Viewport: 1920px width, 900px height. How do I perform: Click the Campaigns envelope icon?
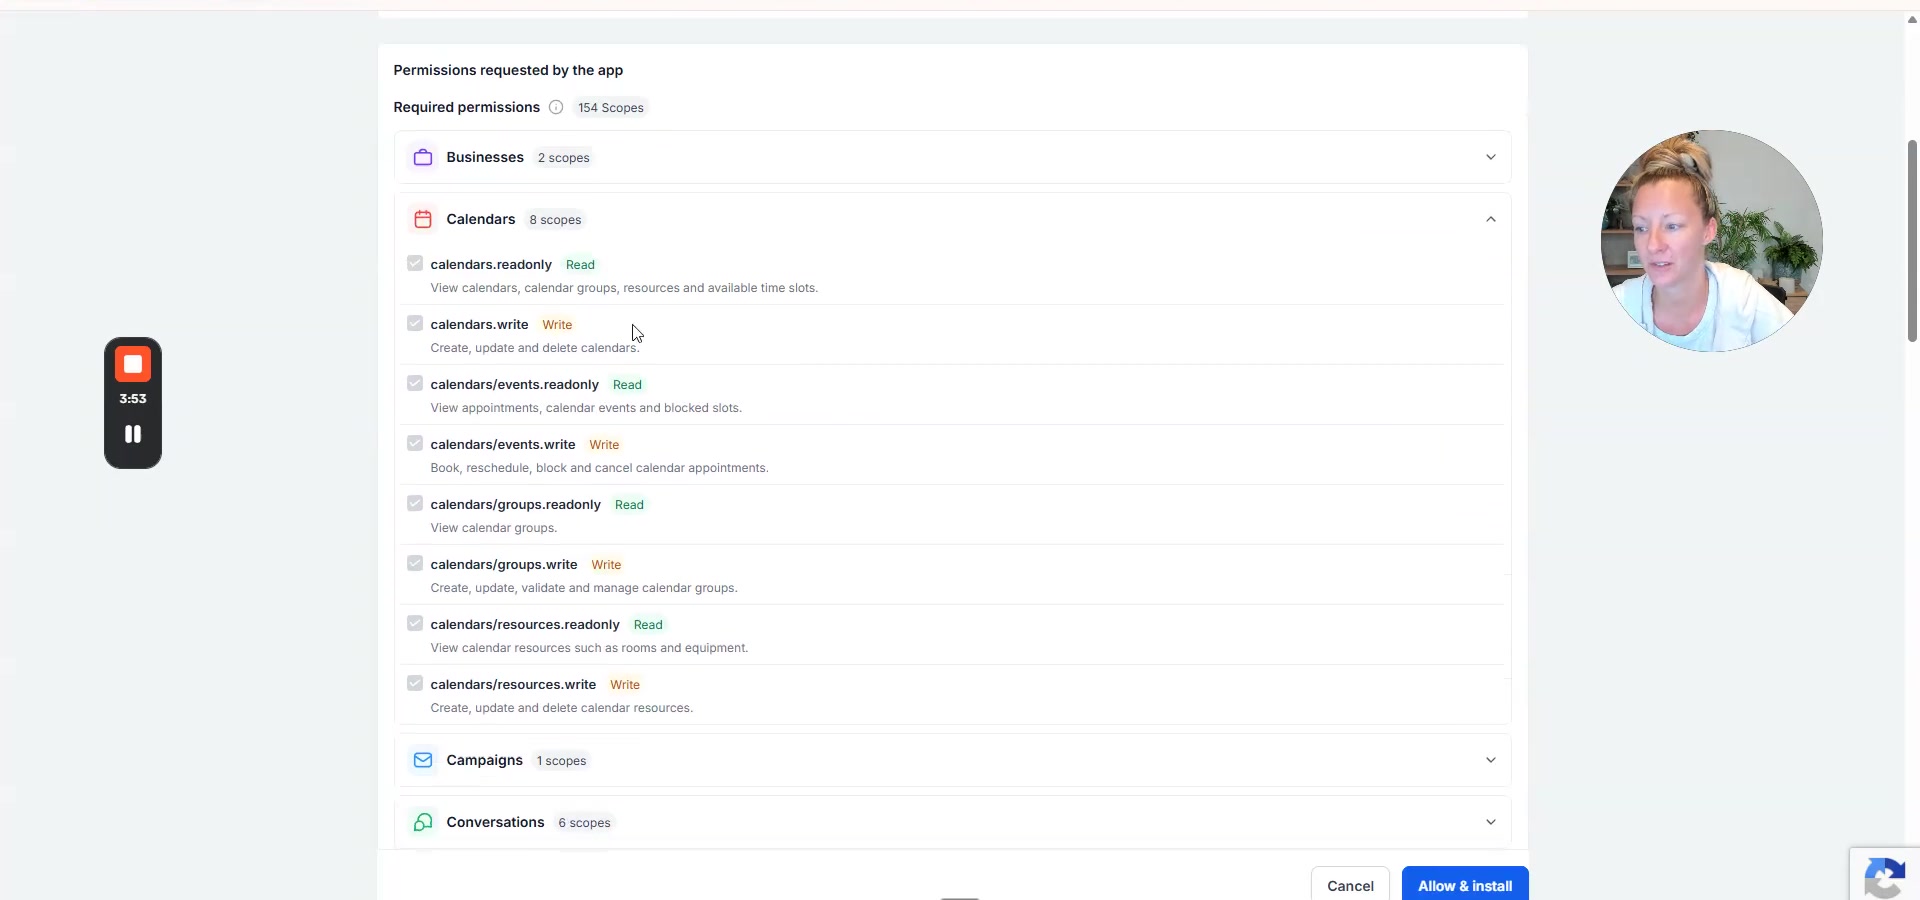(x=423, y=761)
